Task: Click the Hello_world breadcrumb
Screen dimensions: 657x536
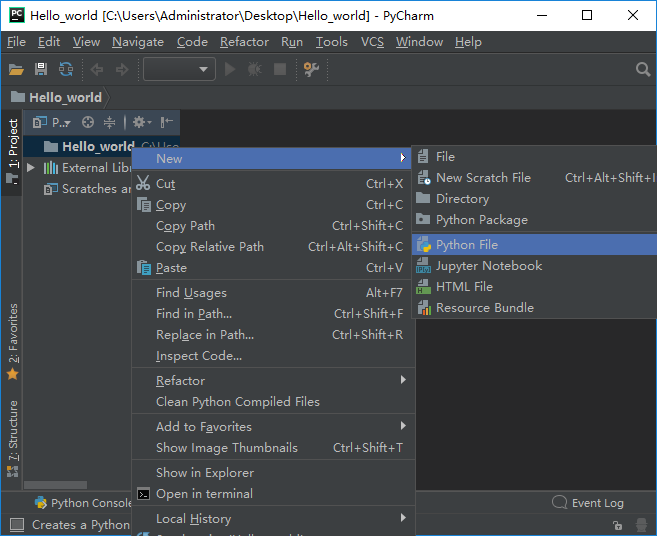Action: [x=57, y=98]
